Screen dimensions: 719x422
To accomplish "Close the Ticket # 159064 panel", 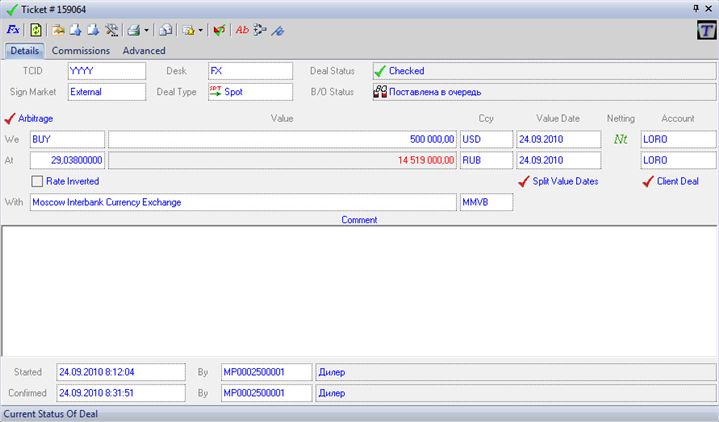I will [708, 8].
